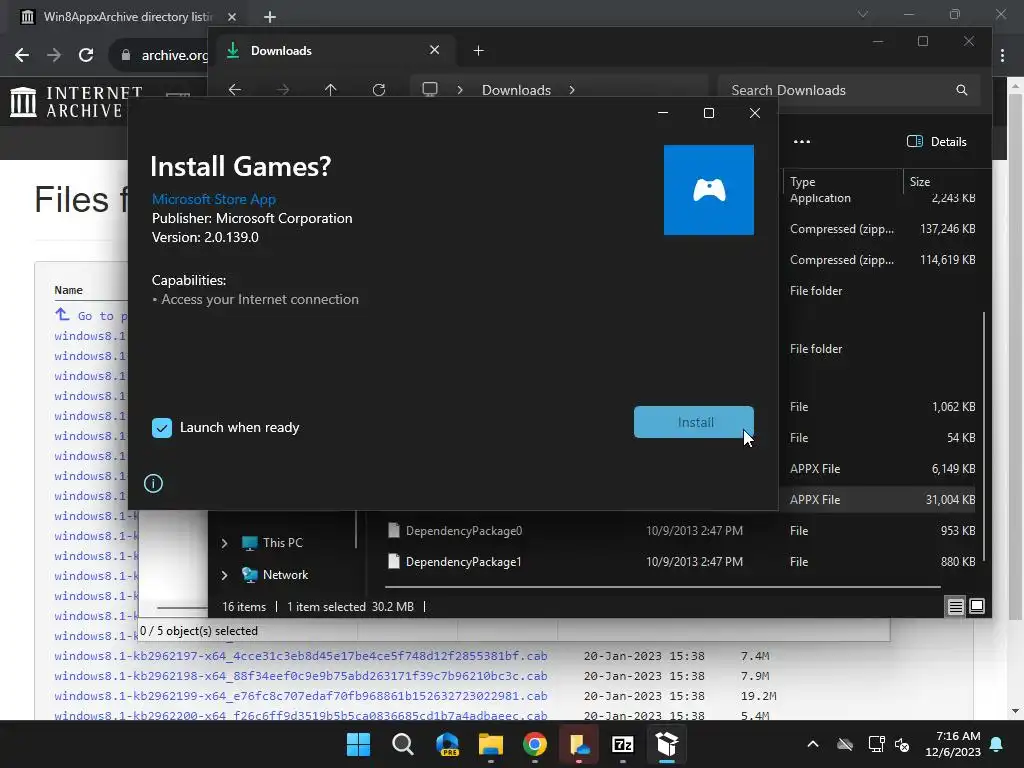The image size is (1024, 768).
Task: Sort by Type column header
Action: pyautogui.click(x=842, y=182)
